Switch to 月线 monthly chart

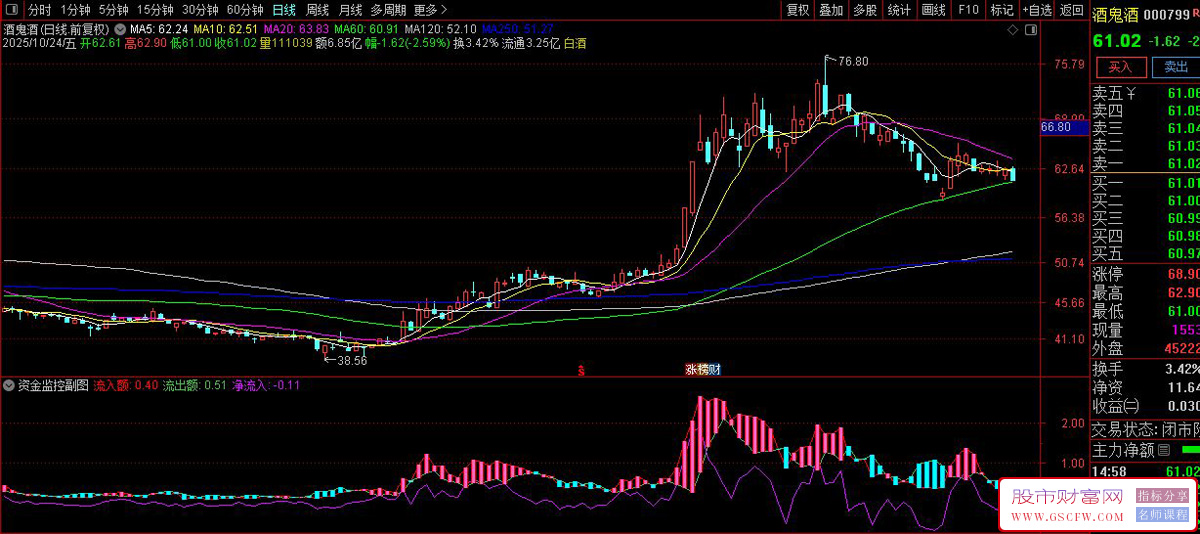(351, 10)
